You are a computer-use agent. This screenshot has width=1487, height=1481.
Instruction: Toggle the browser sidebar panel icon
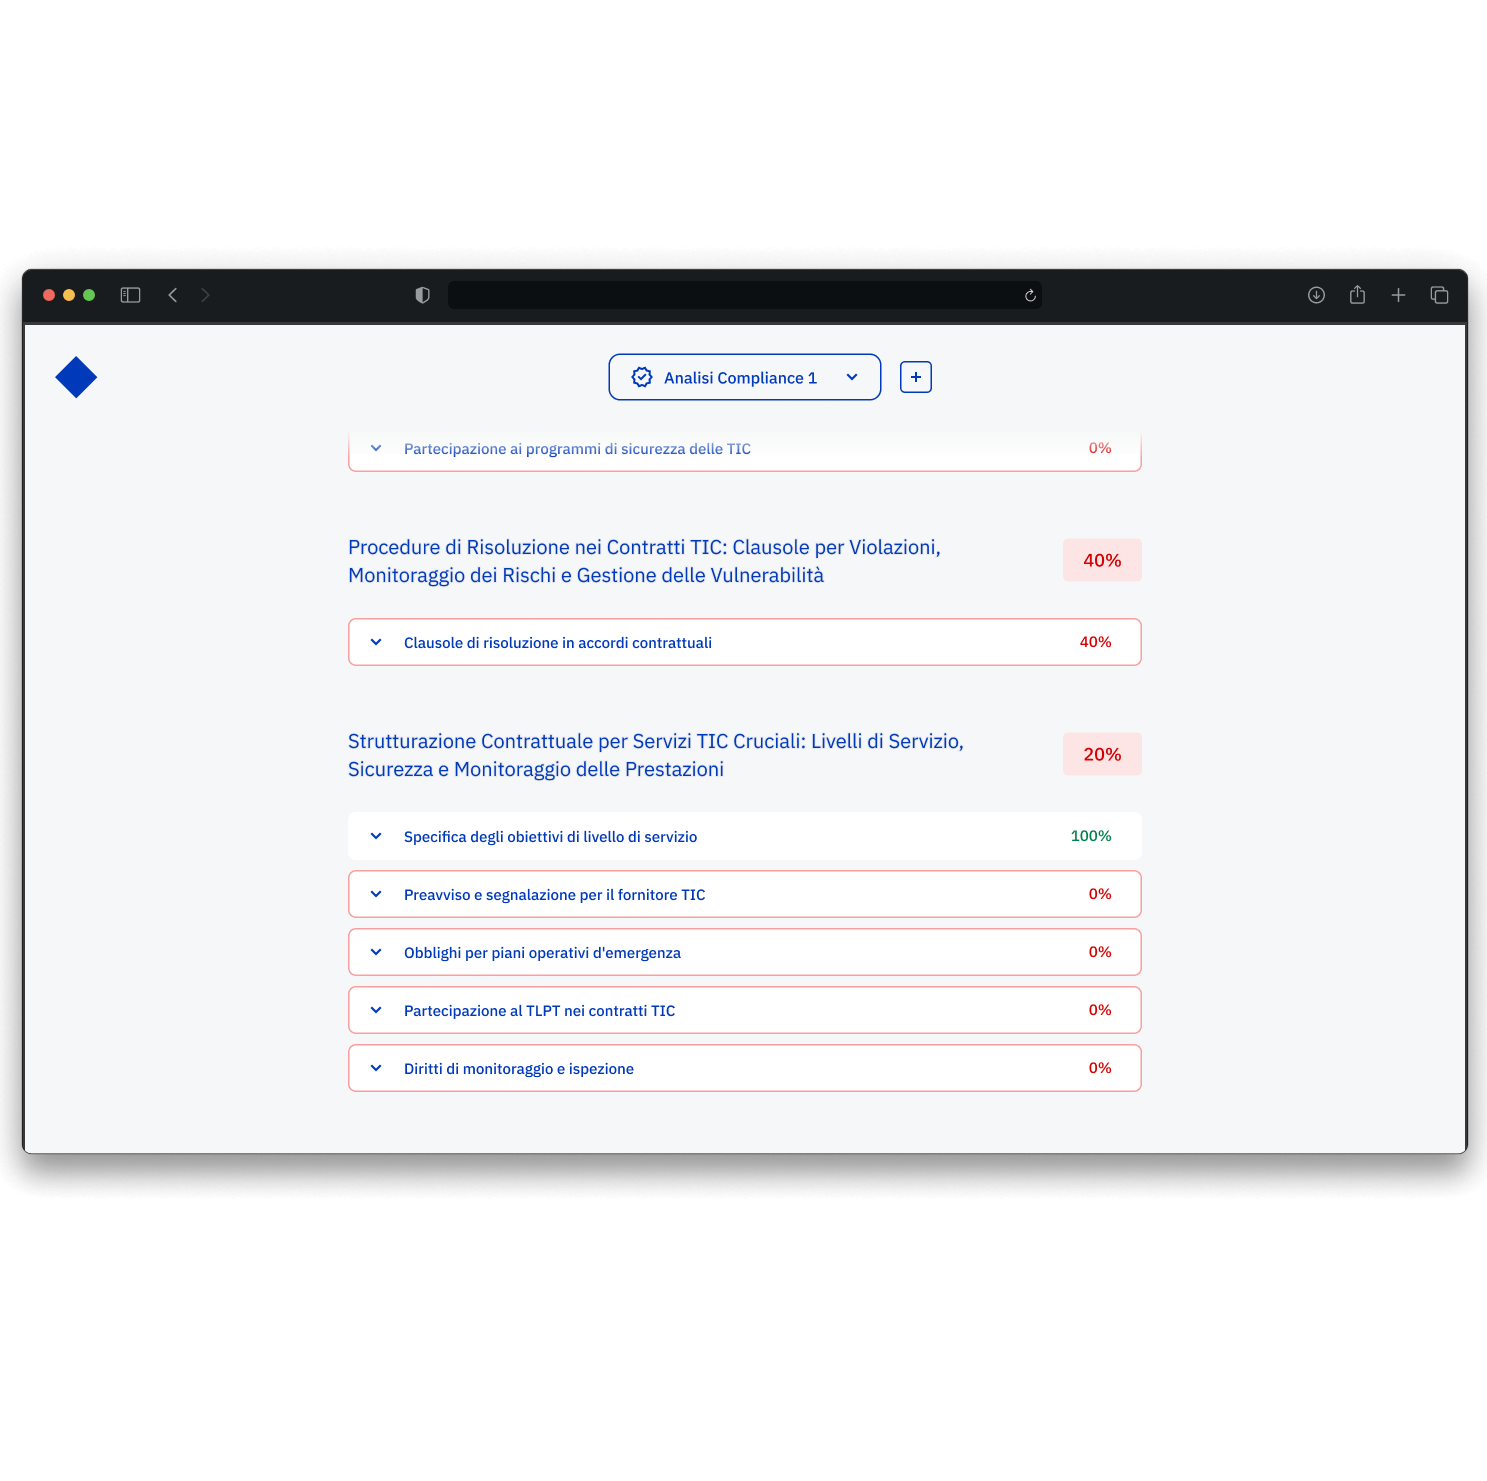(130, 295)
